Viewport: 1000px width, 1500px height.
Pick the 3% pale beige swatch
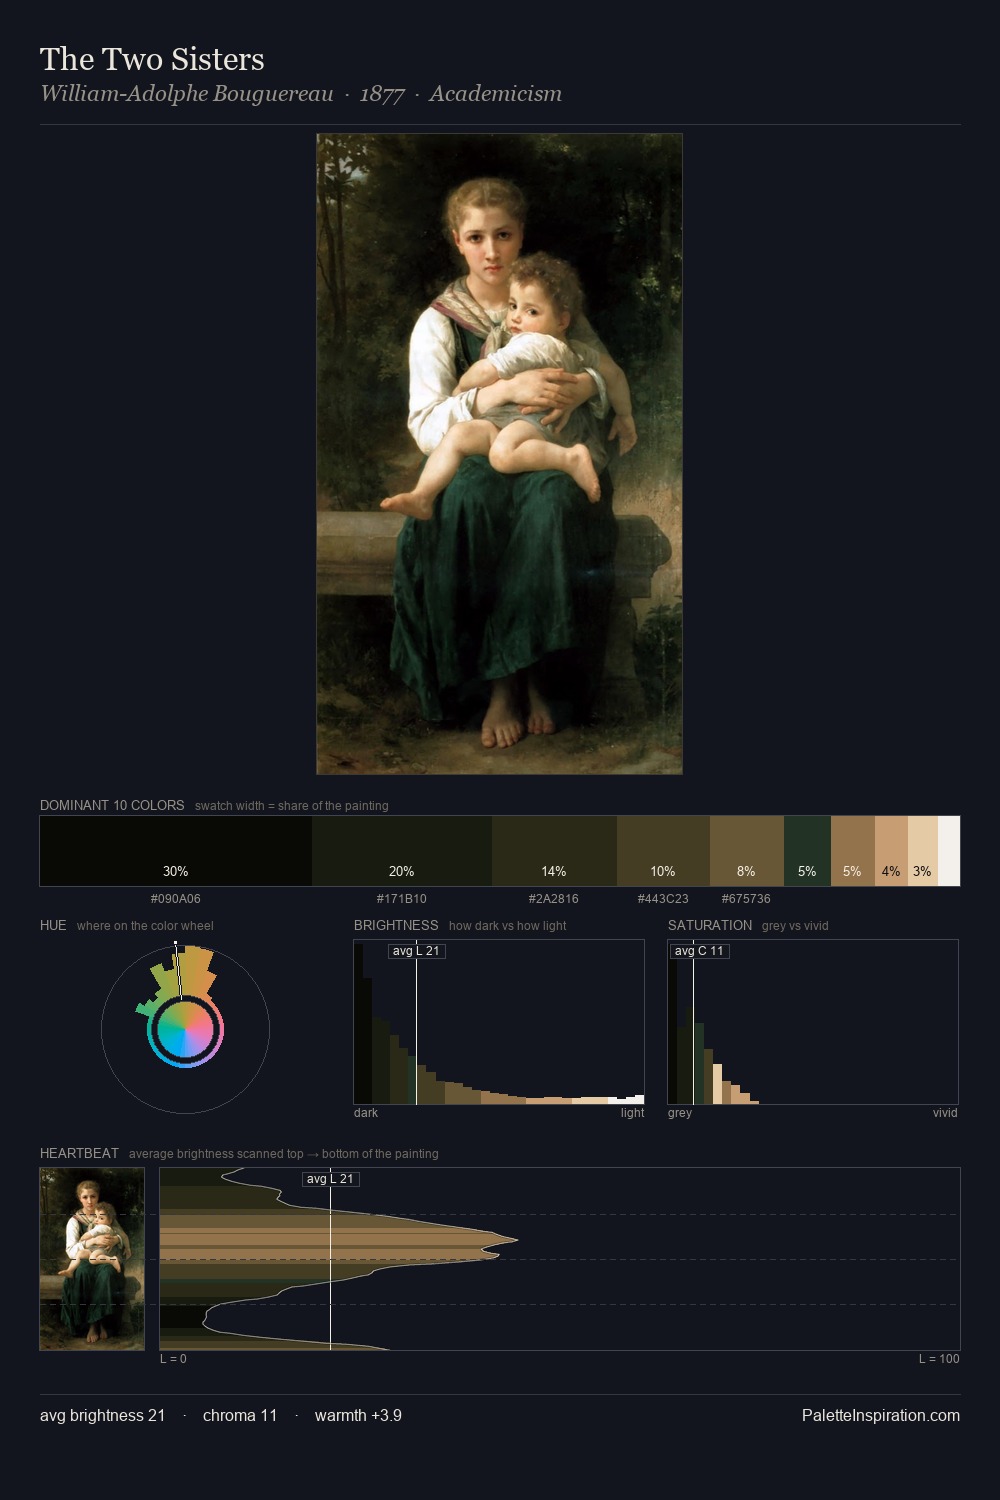pyautogui.click(x=923, y=851)
